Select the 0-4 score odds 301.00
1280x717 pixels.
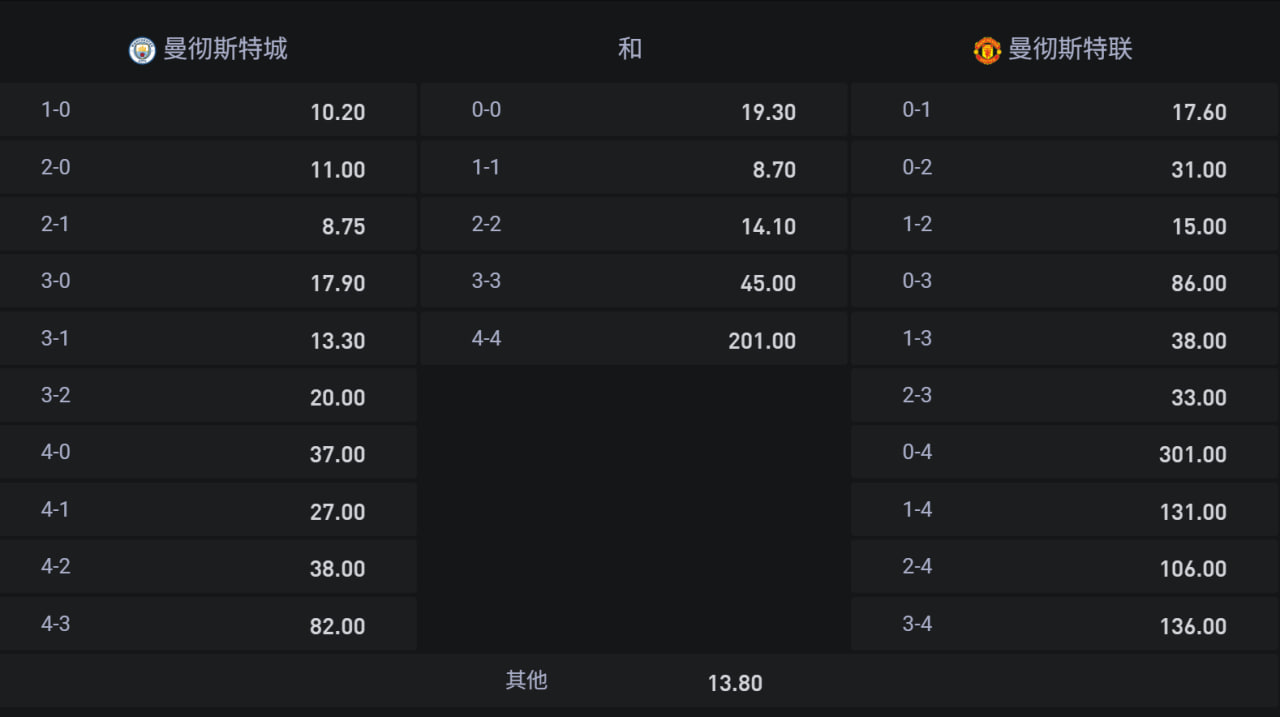point(1064,453)
